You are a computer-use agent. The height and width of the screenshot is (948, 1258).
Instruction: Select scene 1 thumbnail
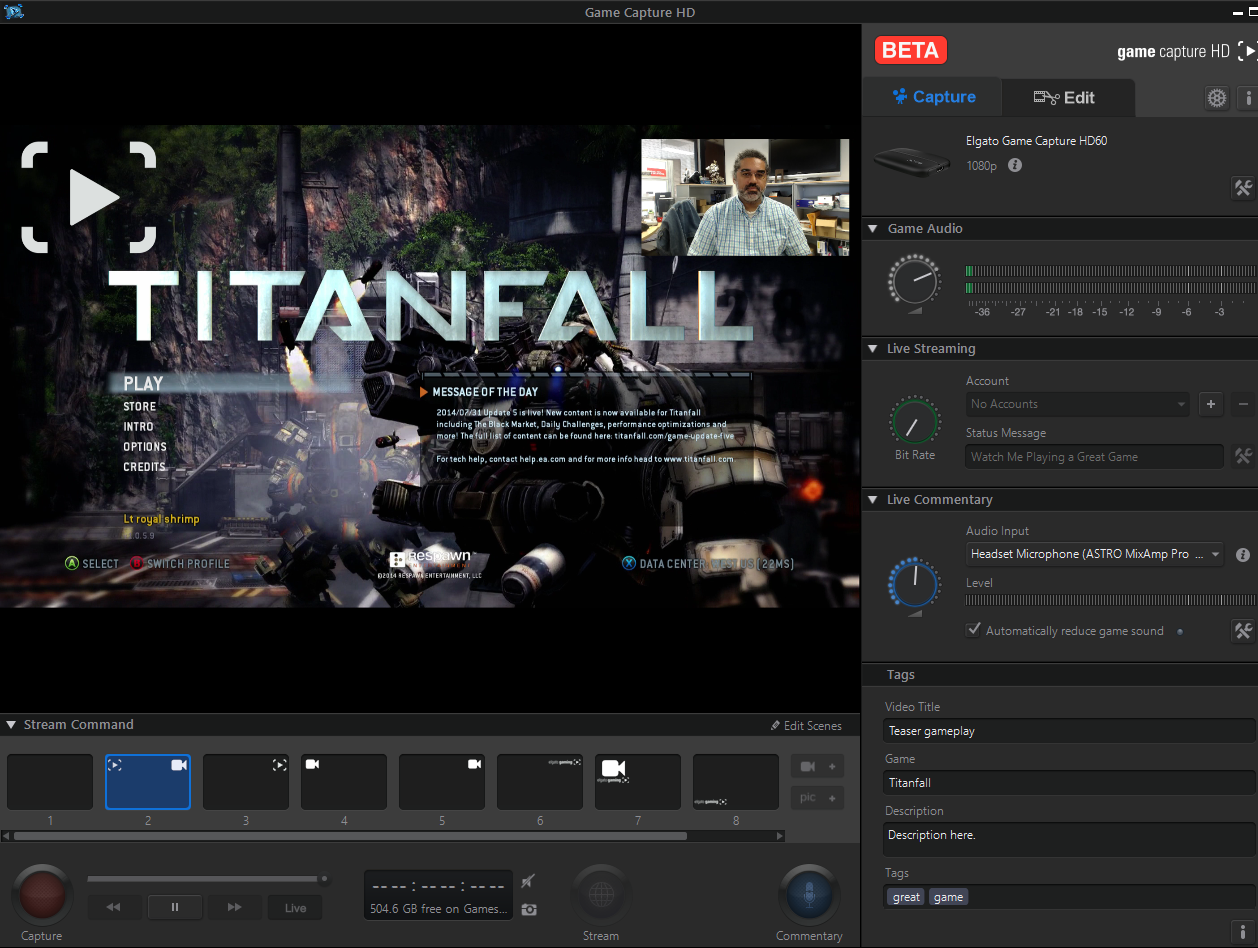pyautogui.click(x=50, y=782)
